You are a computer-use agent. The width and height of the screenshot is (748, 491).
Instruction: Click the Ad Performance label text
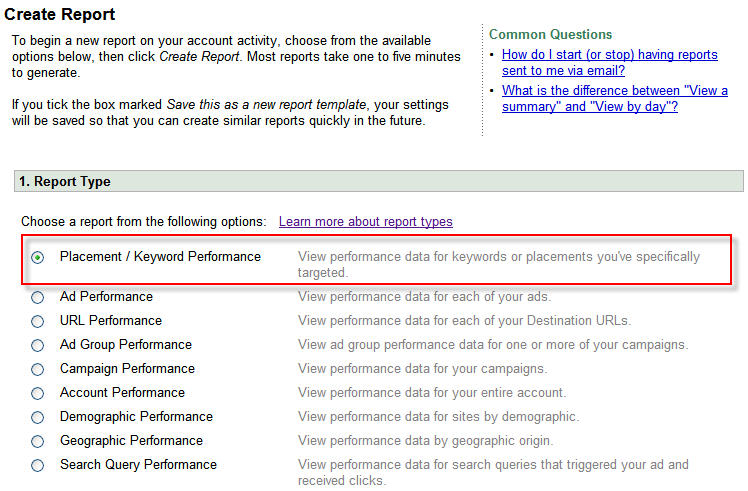(x=106, y=296)
